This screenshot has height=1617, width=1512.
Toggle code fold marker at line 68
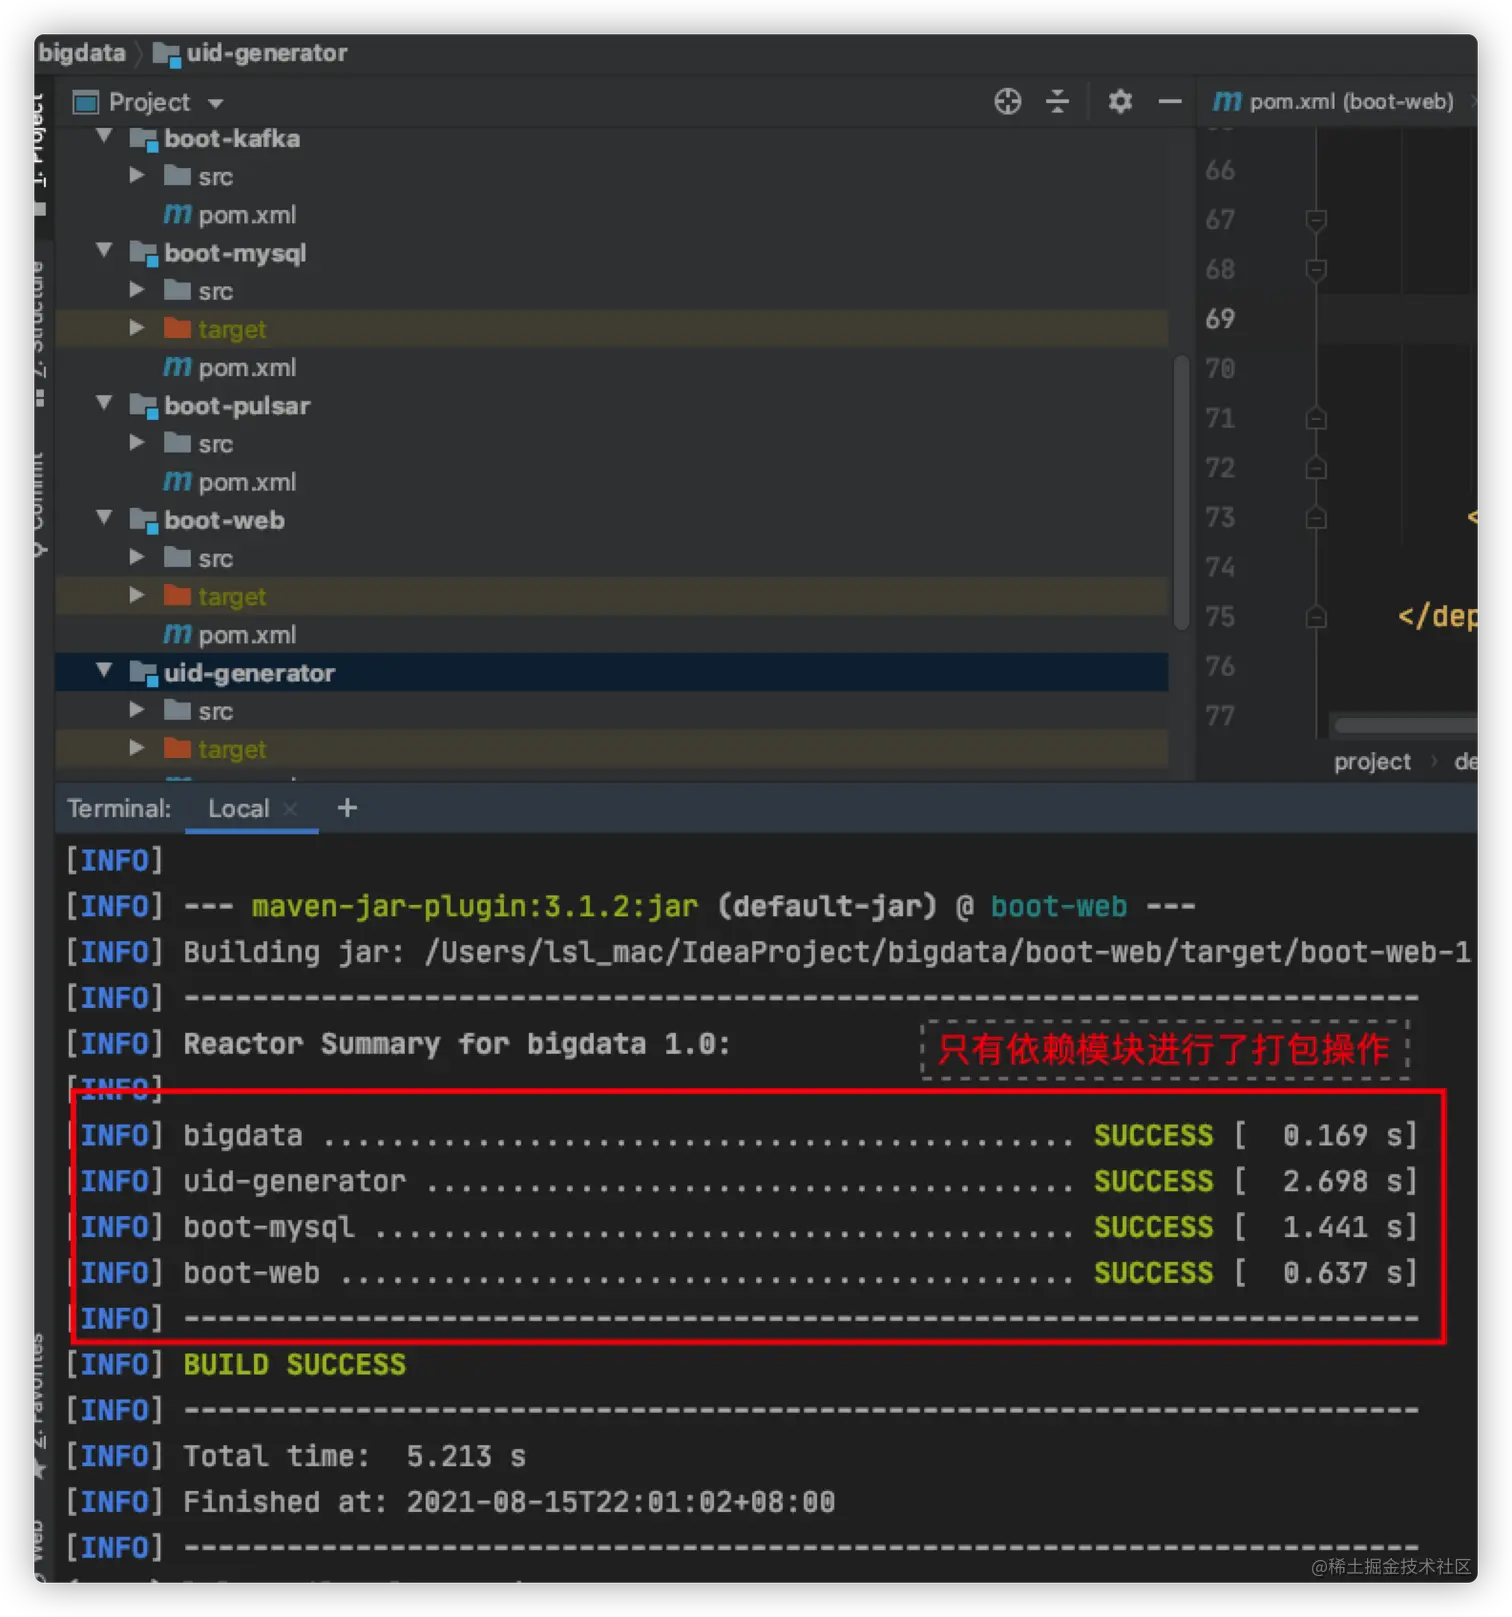(1316, 269)
